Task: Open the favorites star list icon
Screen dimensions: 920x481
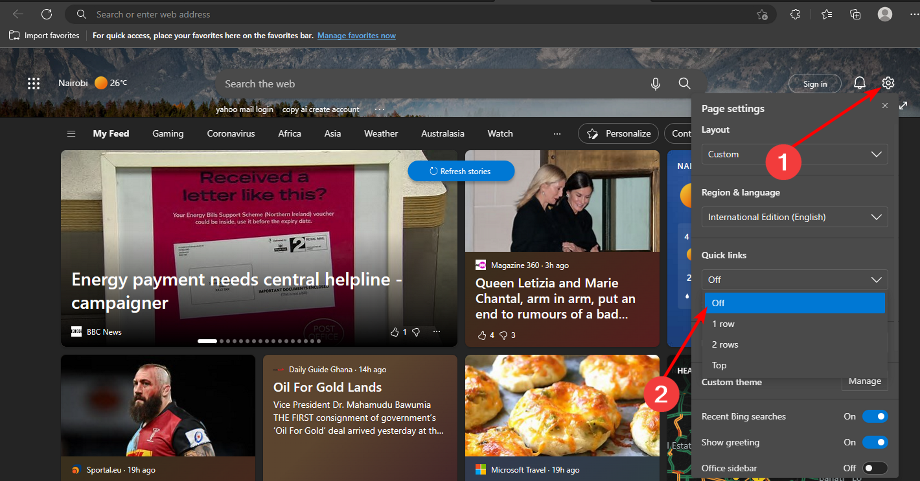Action: tap(827, 15)
